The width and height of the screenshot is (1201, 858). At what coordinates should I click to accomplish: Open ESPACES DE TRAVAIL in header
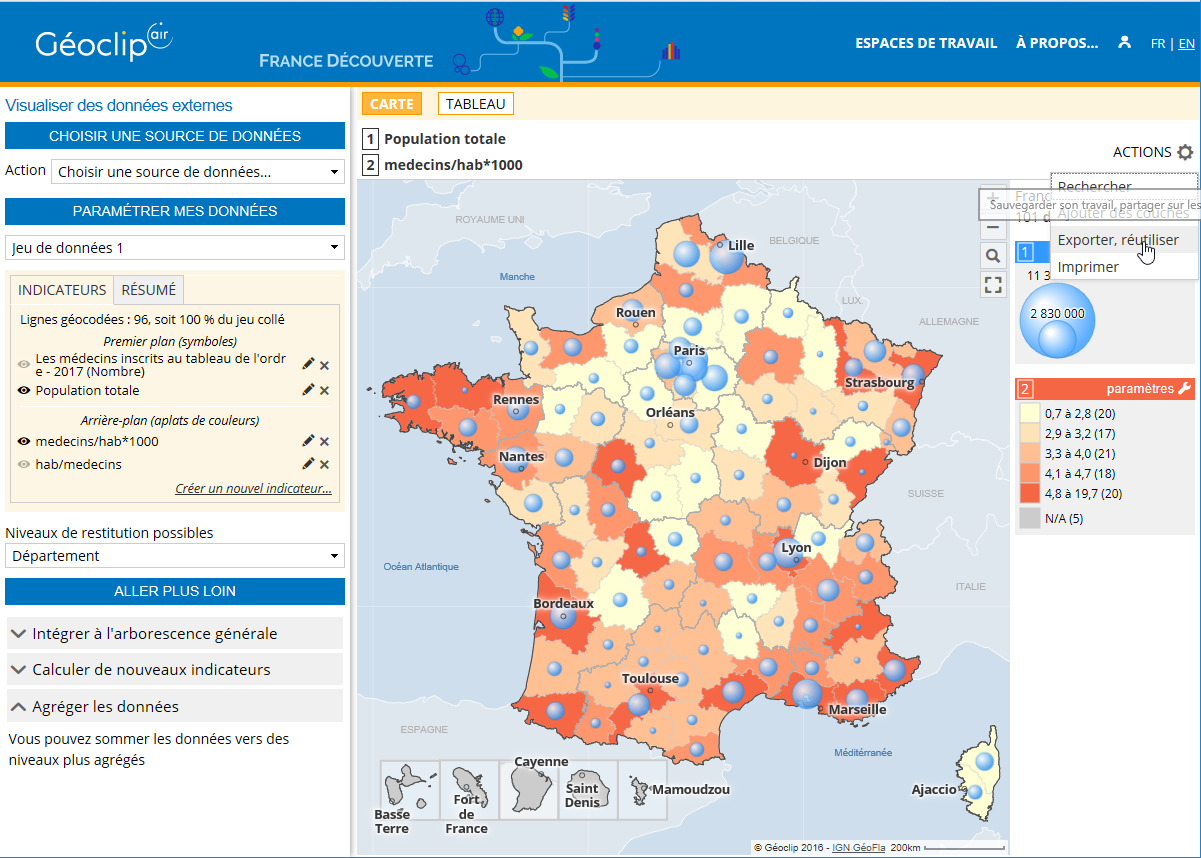926,43
